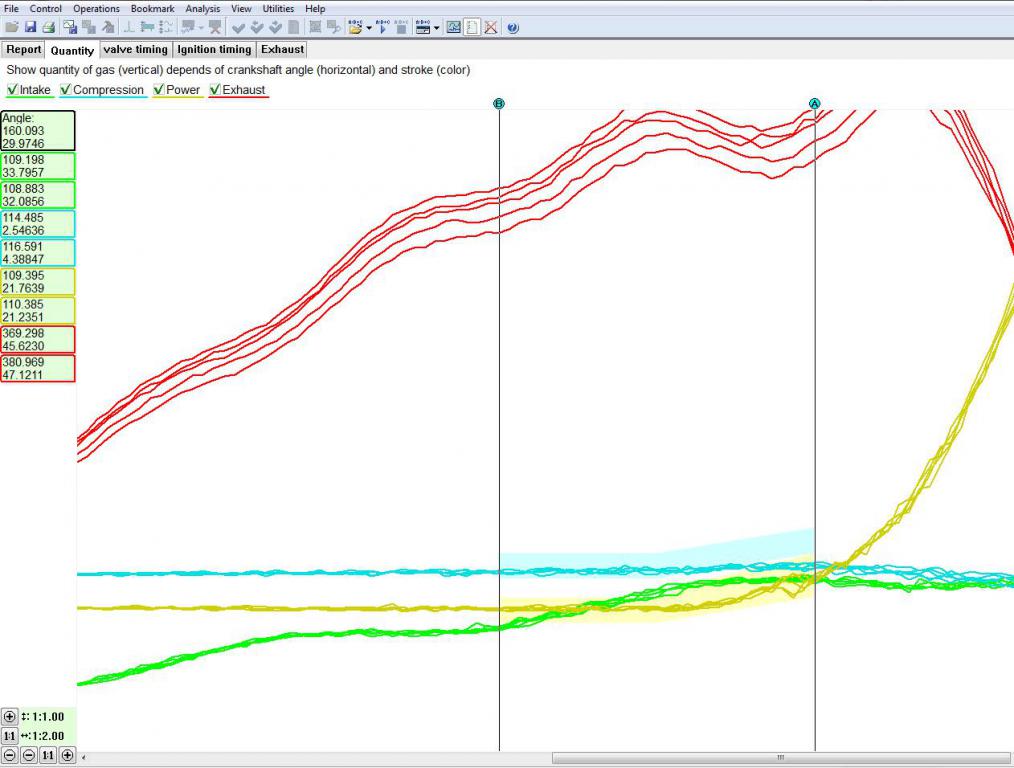Click the red 380.969 value box
Viewport: 1014px width, 768px height.
(38, 368)
